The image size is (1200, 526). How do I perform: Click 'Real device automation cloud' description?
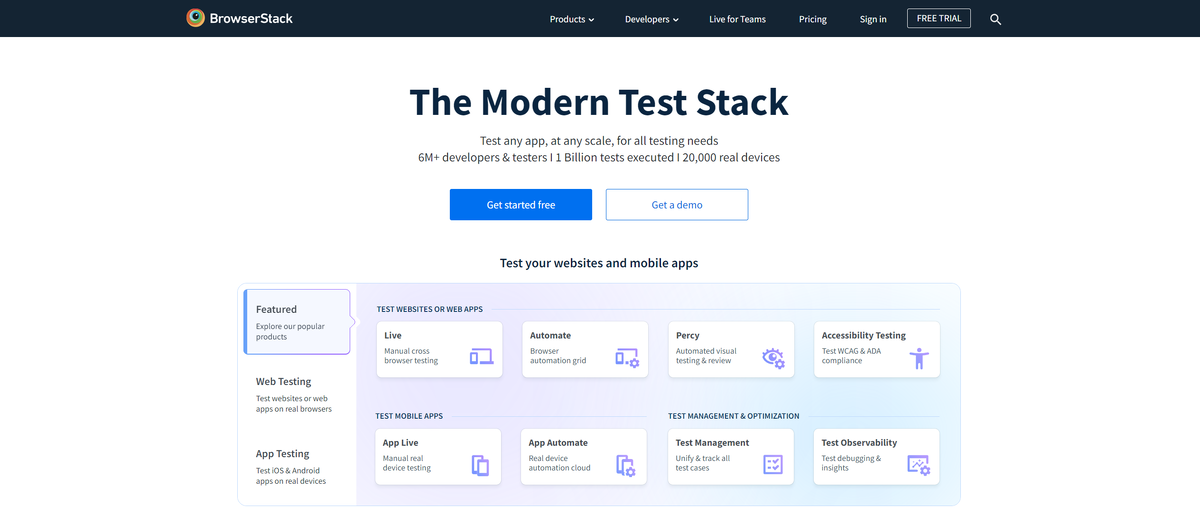(x=560, y=463)
